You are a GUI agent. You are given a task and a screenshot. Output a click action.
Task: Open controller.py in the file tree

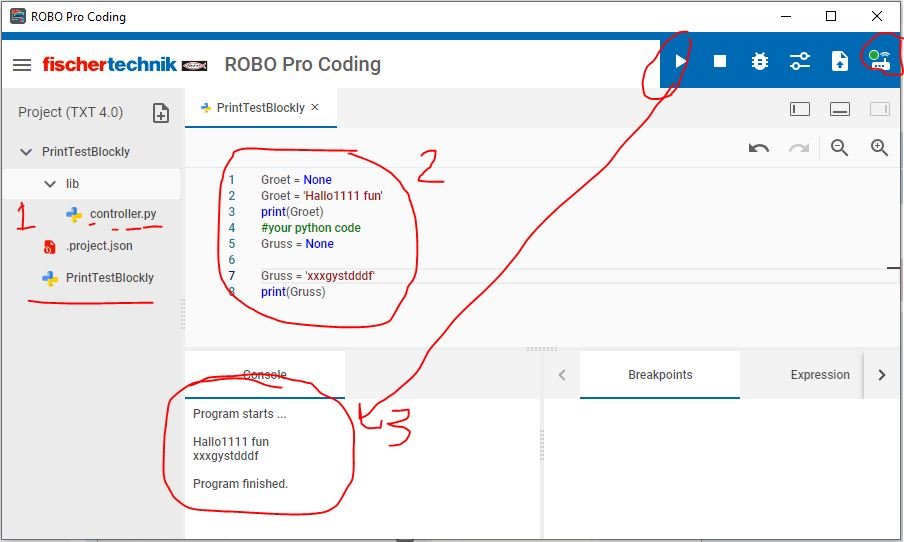point(122,214)
